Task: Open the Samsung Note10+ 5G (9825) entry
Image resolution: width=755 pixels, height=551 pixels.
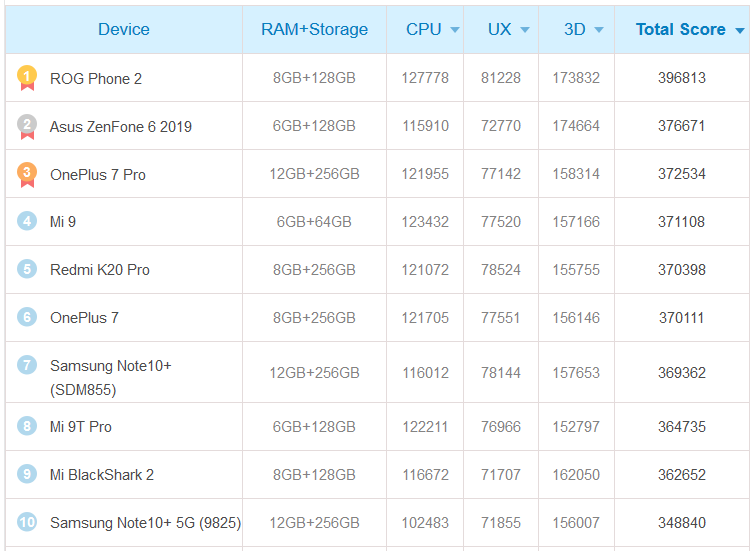Action: pyautogui.click(x=145, y=523)
